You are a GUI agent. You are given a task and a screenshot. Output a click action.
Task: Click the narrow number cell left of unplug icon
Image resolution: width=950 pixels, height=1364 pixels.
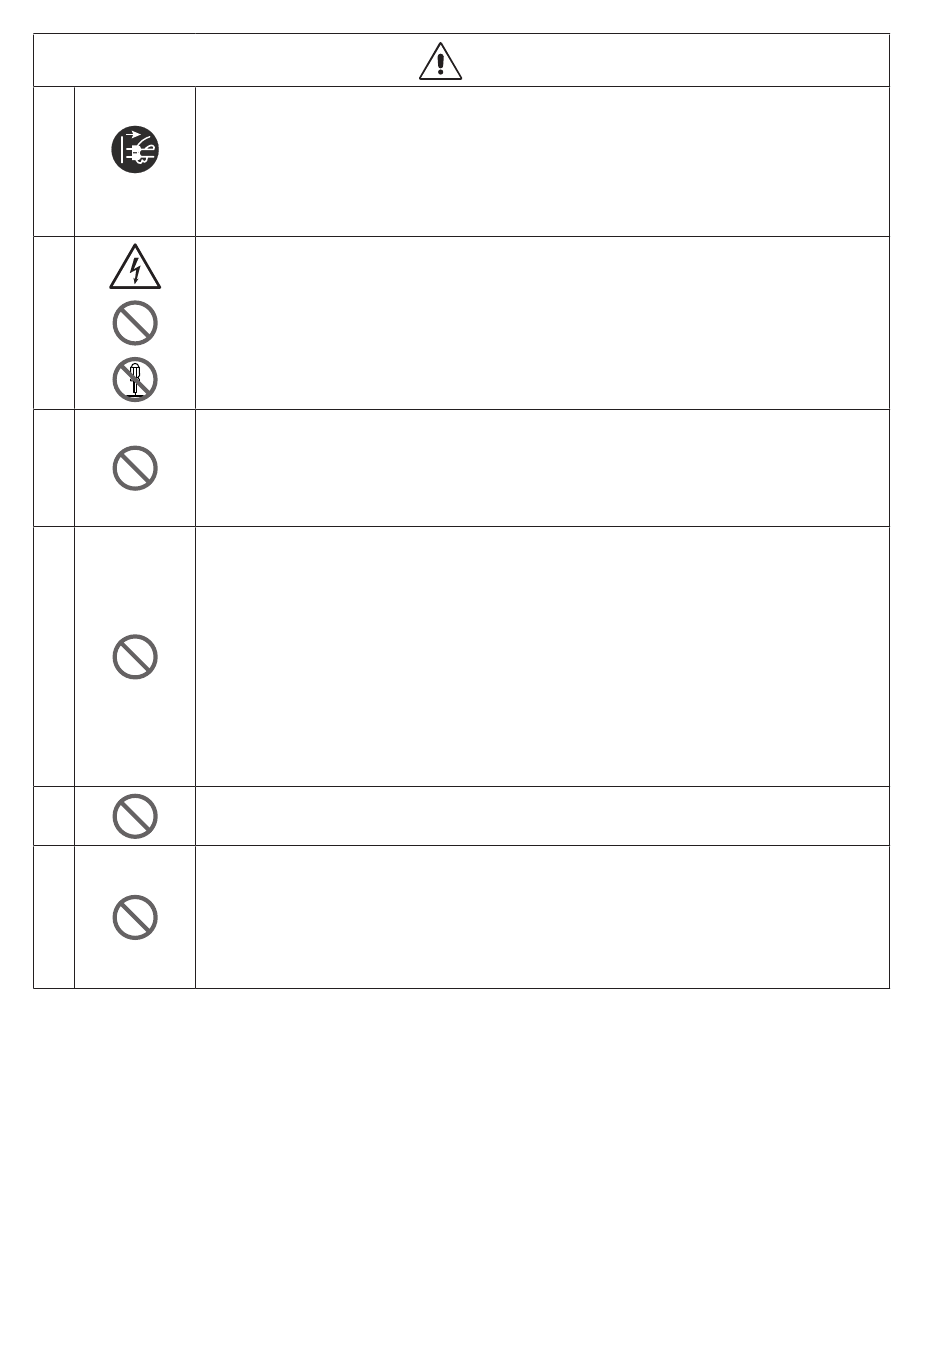pyautogui.click(x=54, y=162)
